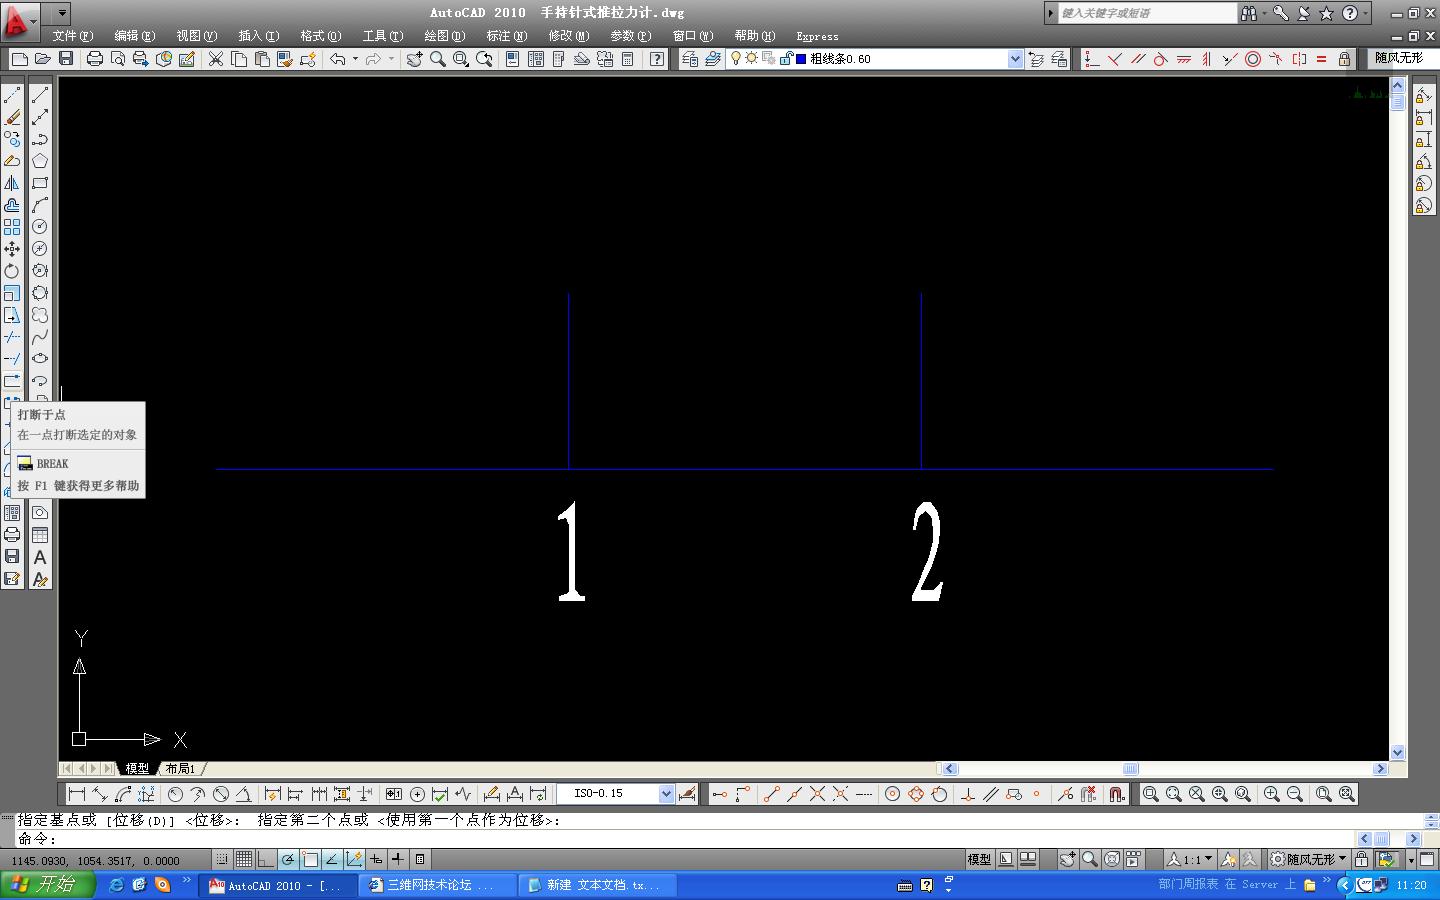1440x900 pixels.
Task: Click the search keyword input field
Action: click(x=1147, y=13)
